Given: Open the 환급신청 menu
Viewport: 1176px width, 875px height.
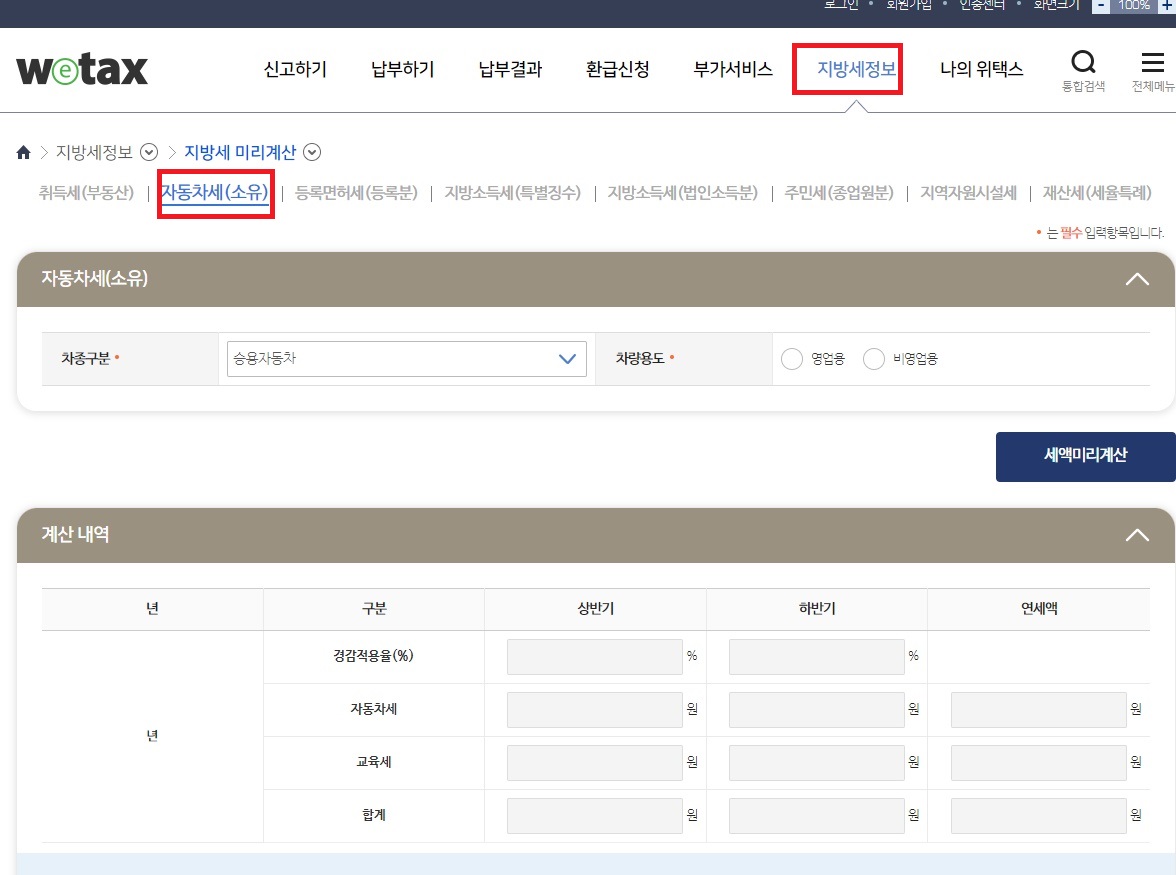Looking at the screenshot, I should tap(617, 69).
